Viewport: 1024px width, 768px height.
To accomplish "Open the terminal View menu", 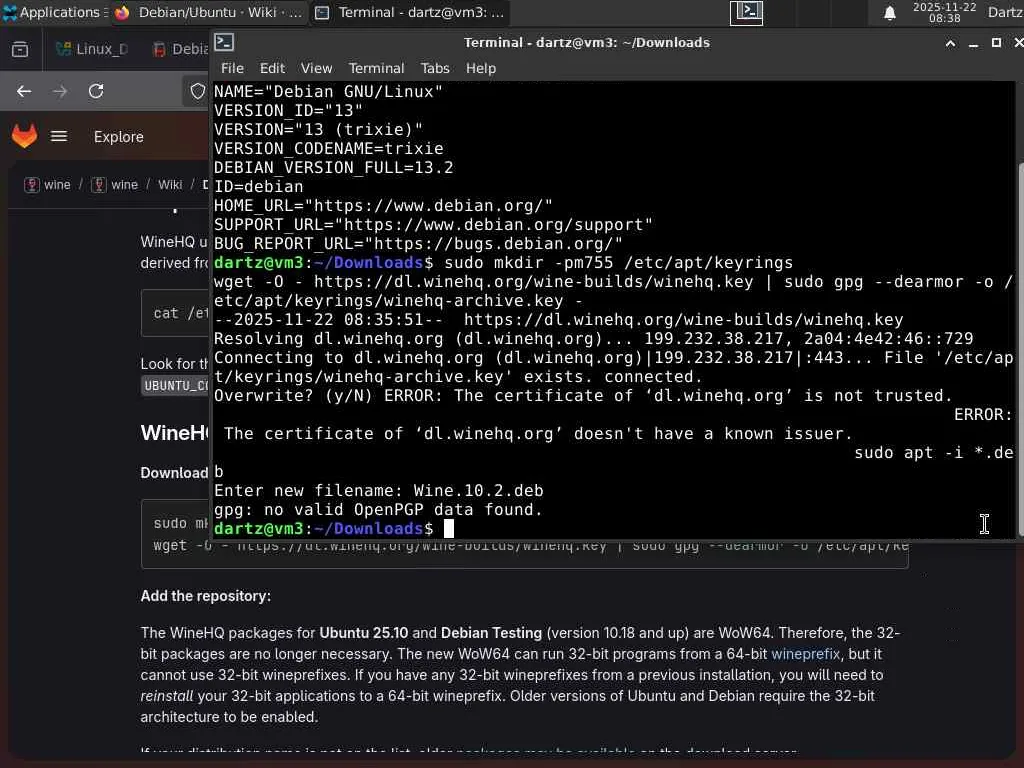I will point(316,68).
